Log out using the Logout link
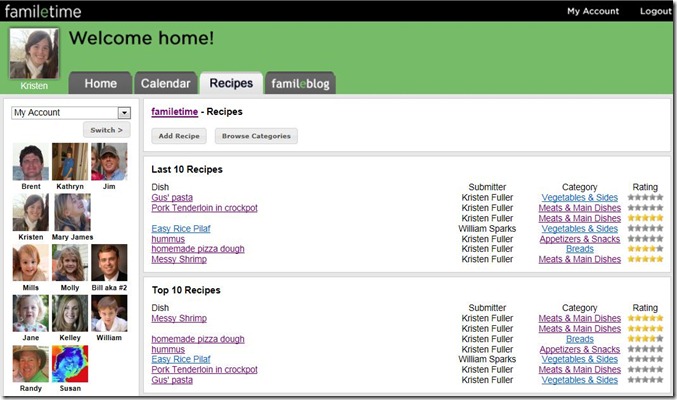This screenshot has height=400, width=677. (655, 11)
